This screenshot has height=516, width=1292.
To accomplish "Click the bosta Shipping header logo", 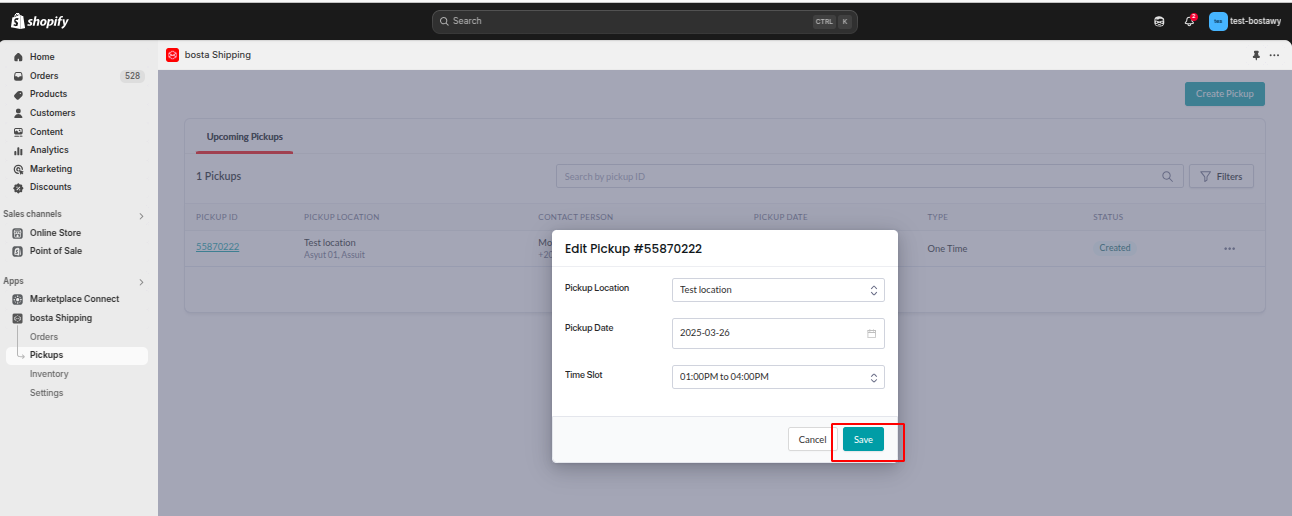I will point(172,55).
